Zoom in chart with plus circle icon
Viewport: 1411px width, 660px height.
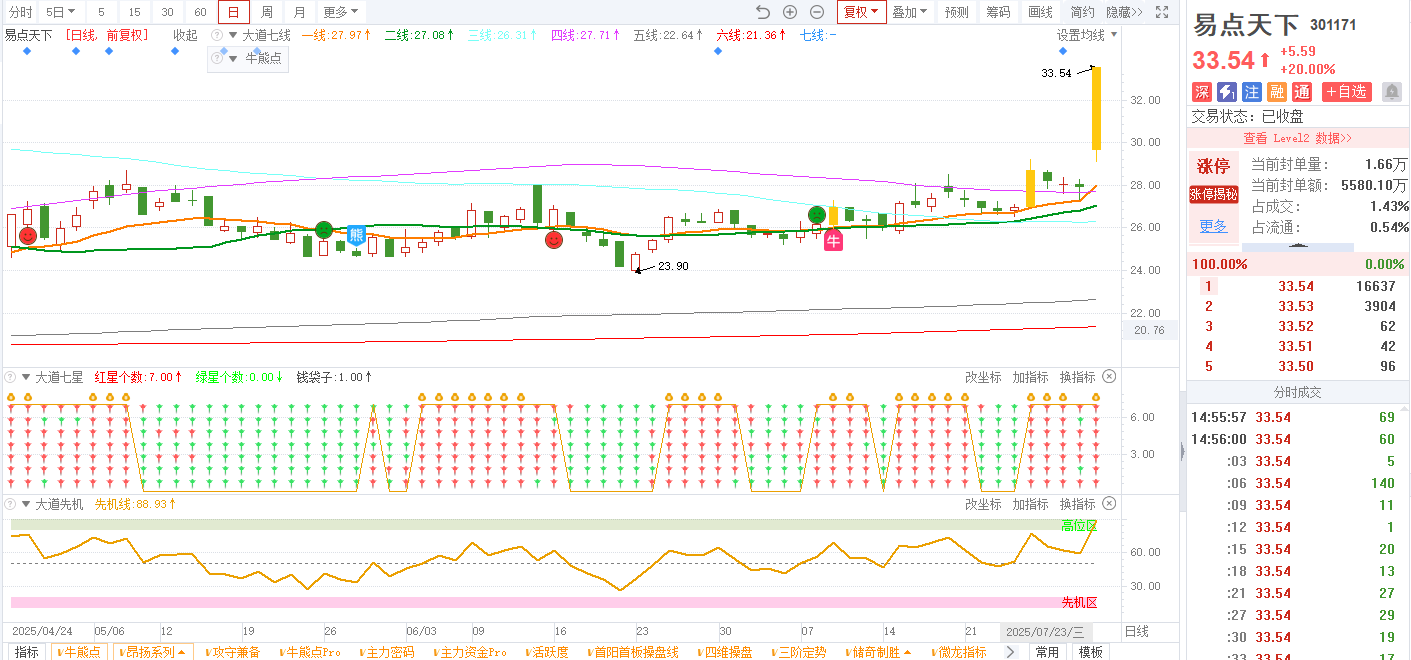tap(790, 12)
